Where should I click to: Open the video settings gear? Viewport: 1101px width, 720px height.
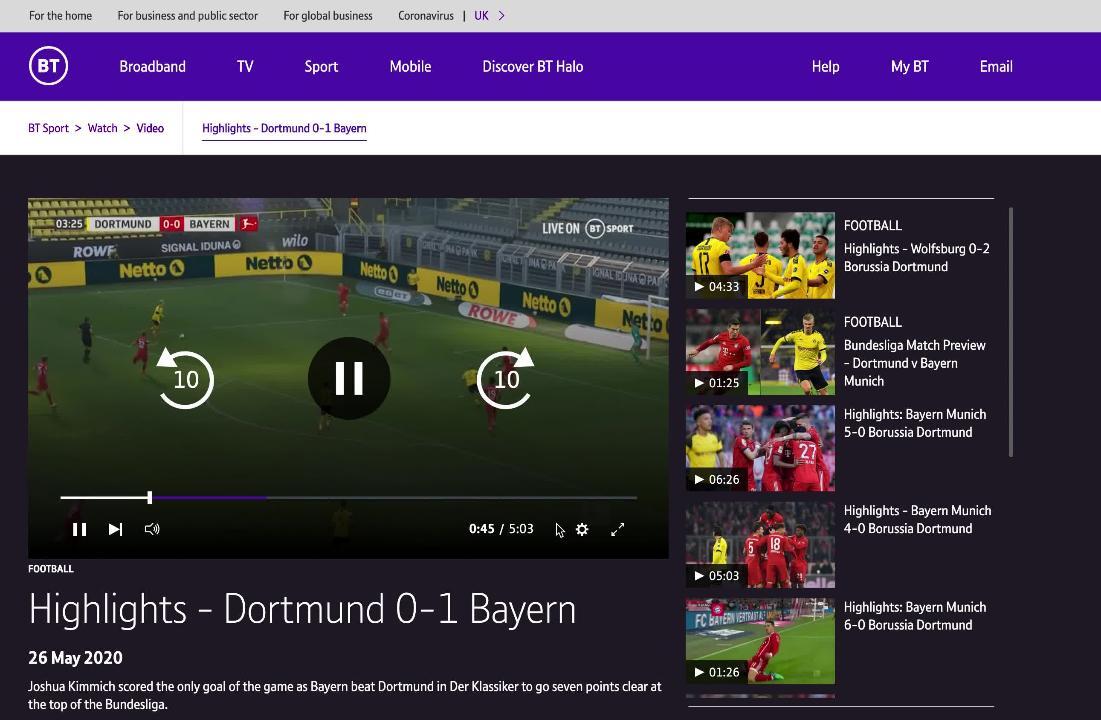[x=582, y=530]
